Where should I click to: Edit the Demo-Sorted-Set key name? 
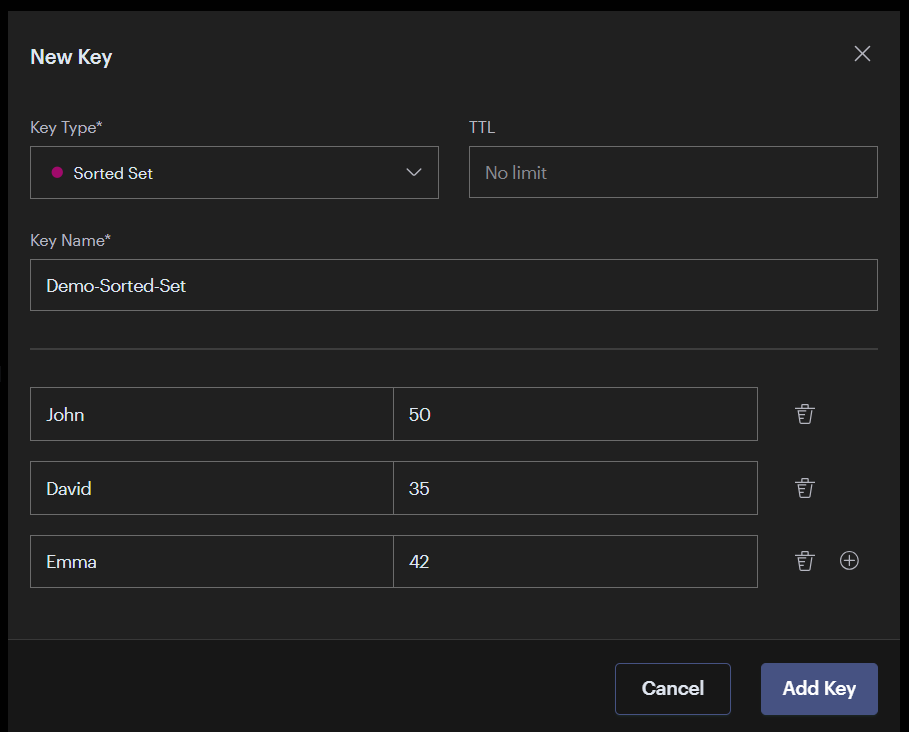coord(453,285)
